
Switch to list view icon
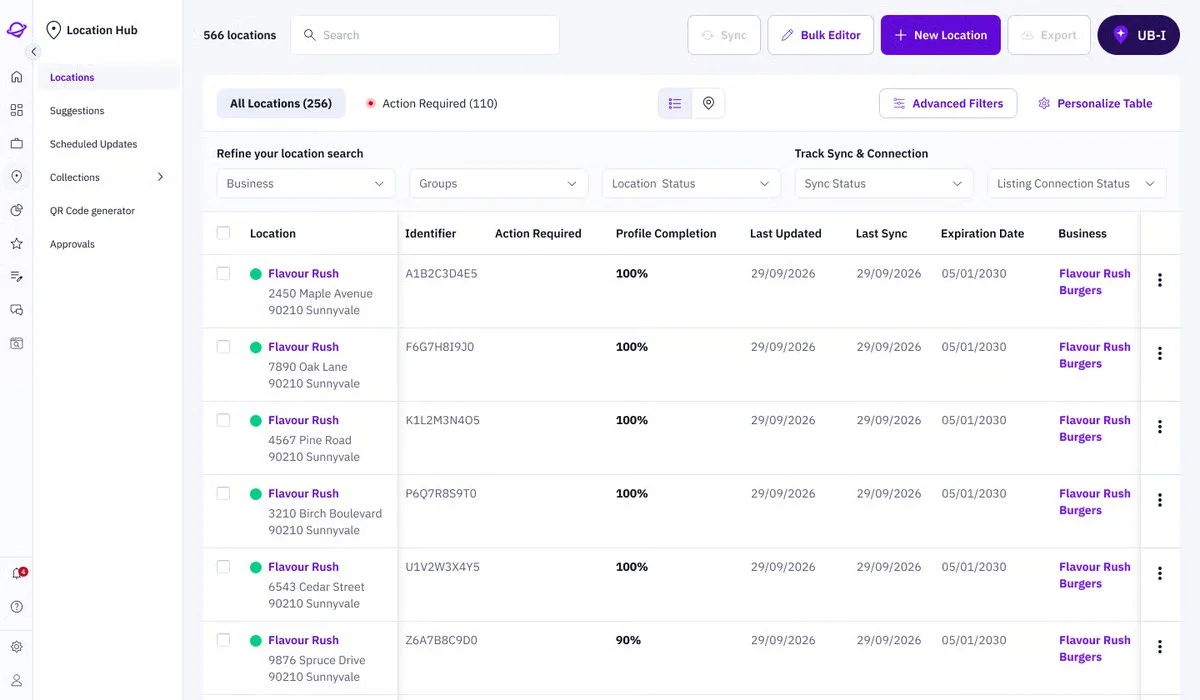[x=675, y=103]
